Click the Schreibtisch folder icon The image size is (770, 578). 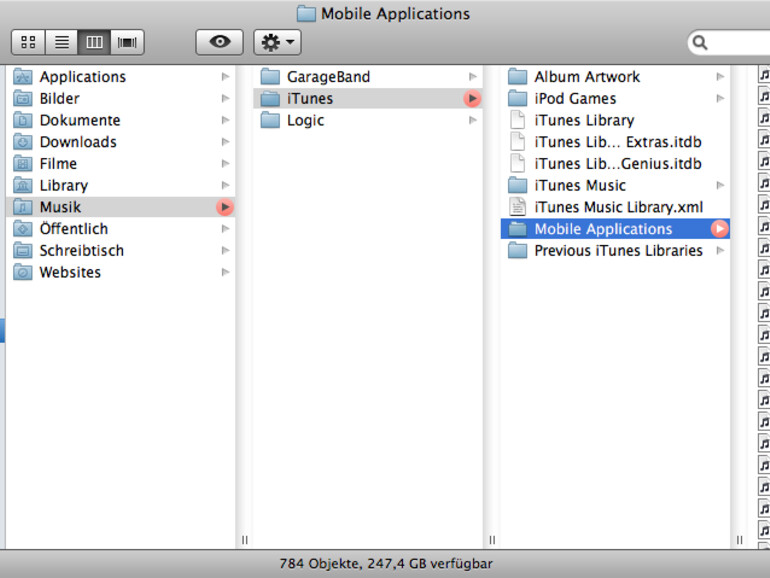(x=23, y=250)
